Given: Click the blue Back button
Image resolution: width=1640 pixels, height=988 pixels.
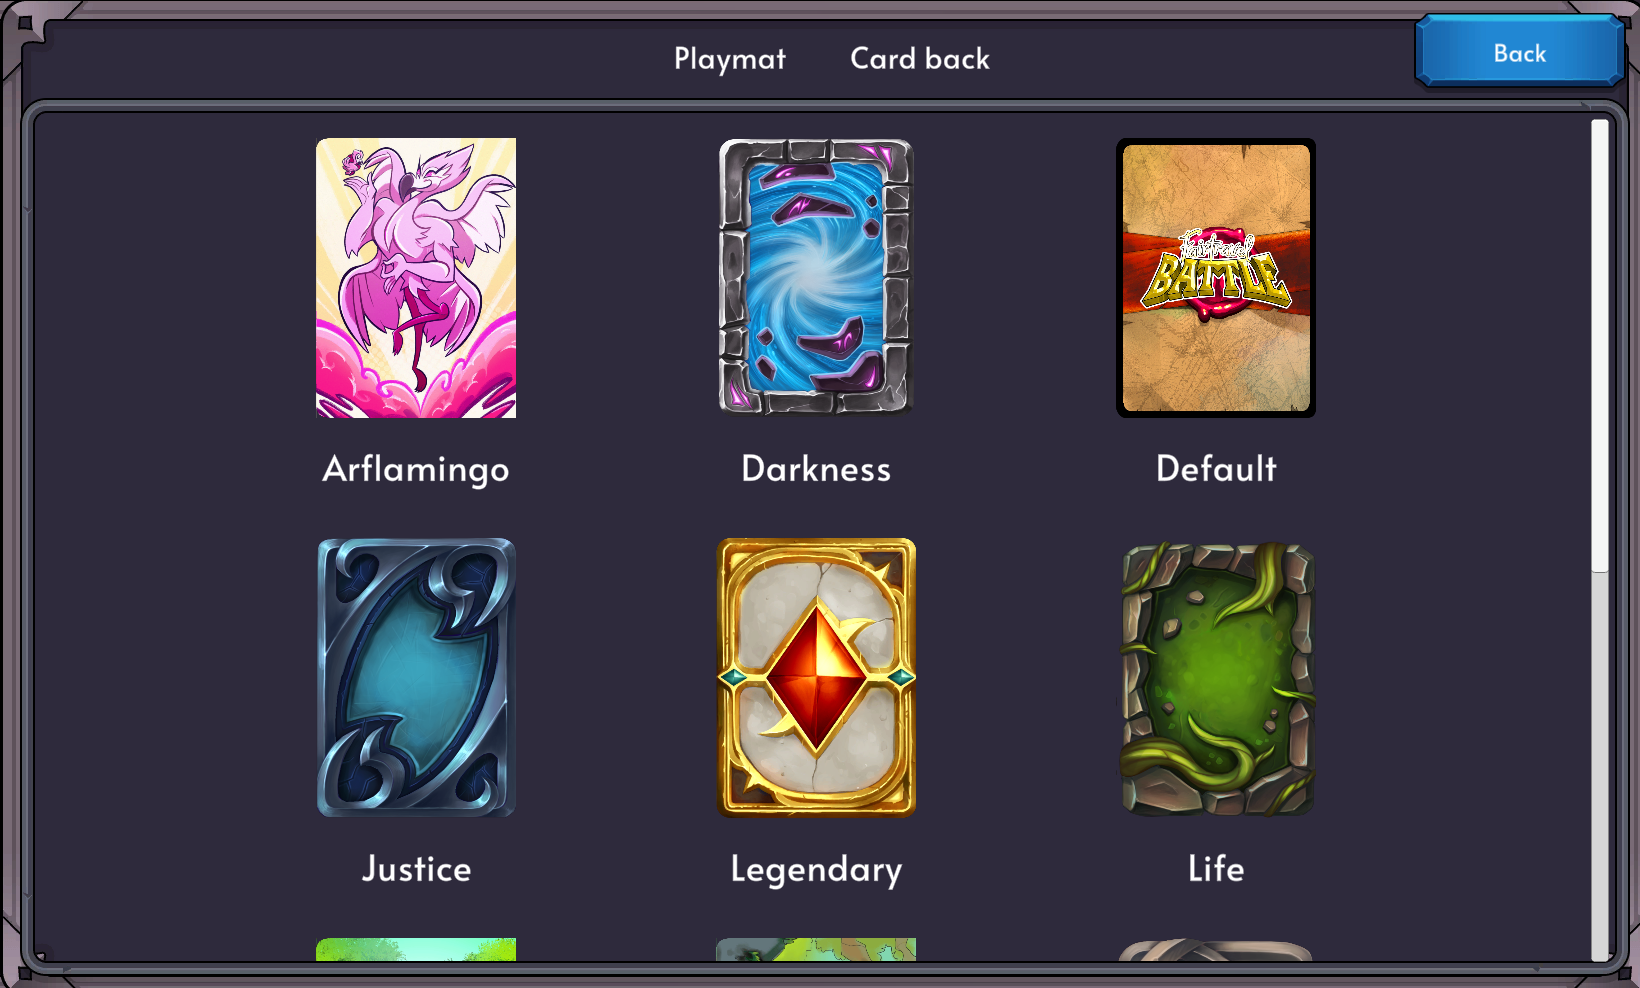Looking at the screenshot, I should tap(1519, 52).
